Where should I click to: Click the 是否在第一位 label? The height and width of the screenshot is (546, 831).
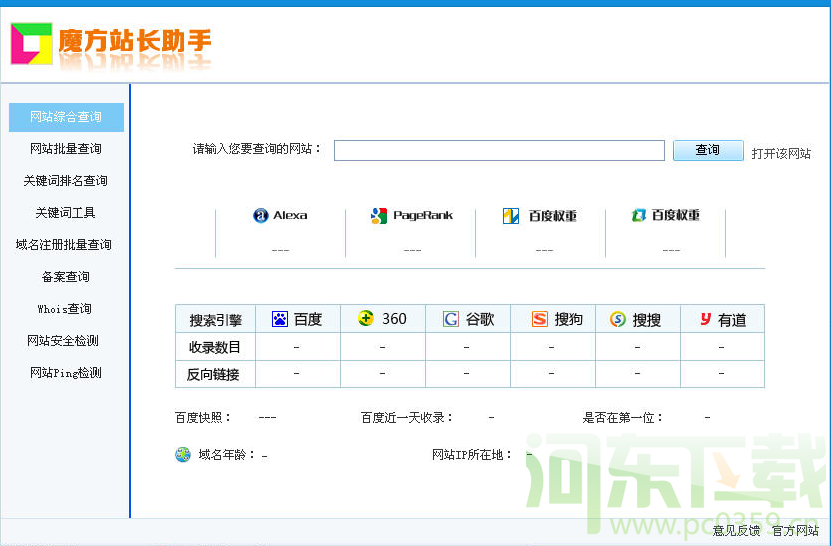click(622, 418)
